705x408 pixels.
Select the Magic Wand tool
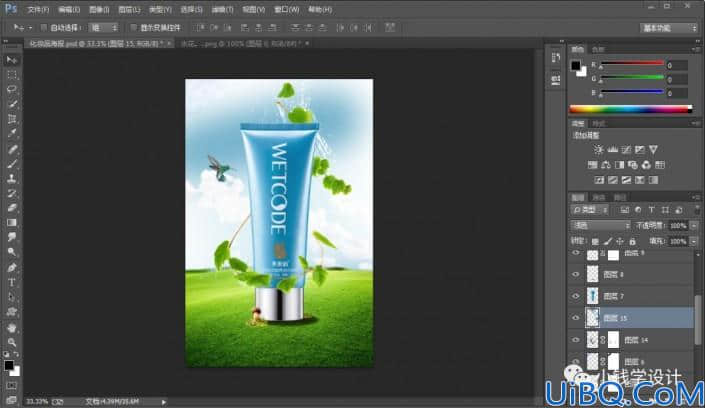(12, 104)
